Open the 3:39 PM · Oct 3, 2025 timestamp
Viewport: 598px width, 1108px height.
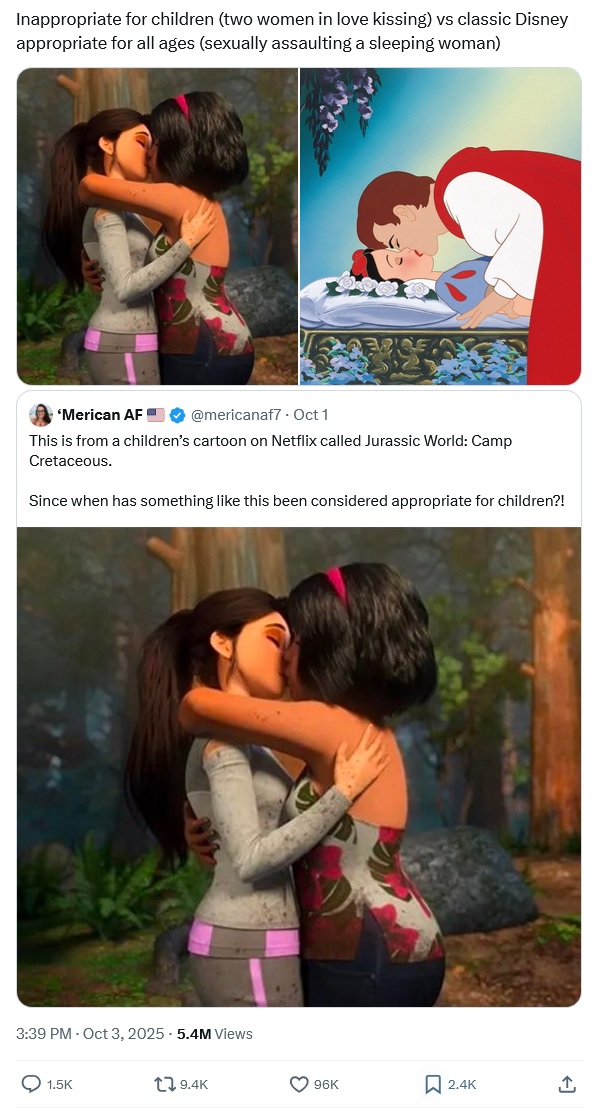coord(90,1034)
